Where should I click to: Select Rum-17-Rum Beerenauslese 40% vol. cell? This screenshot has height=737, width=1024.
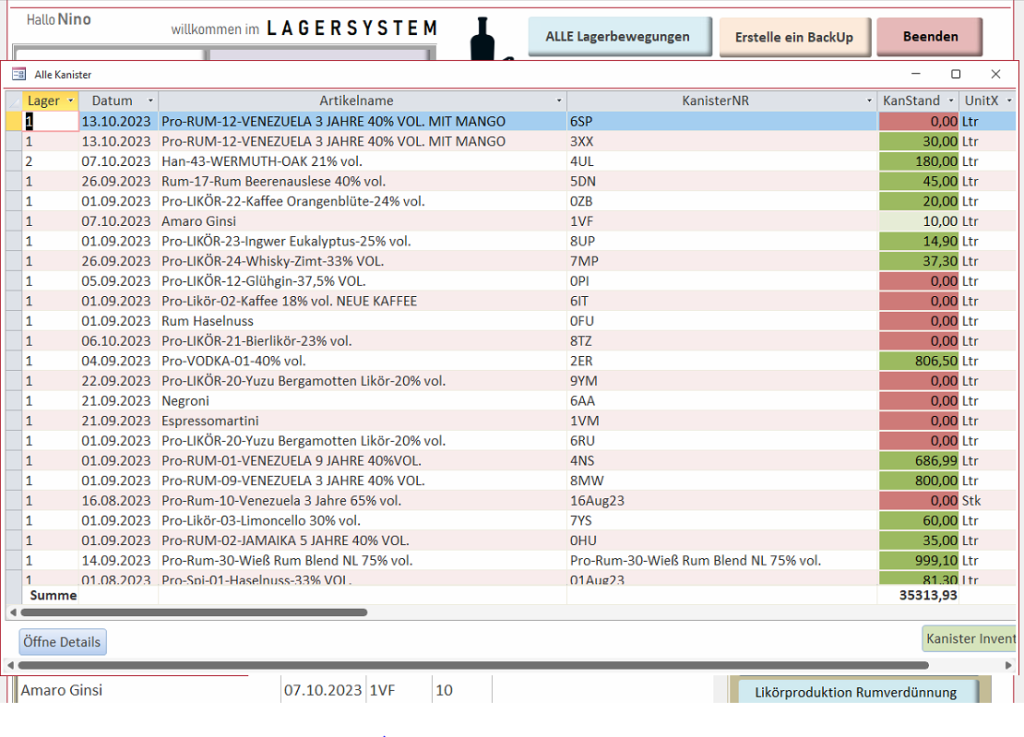362,181
